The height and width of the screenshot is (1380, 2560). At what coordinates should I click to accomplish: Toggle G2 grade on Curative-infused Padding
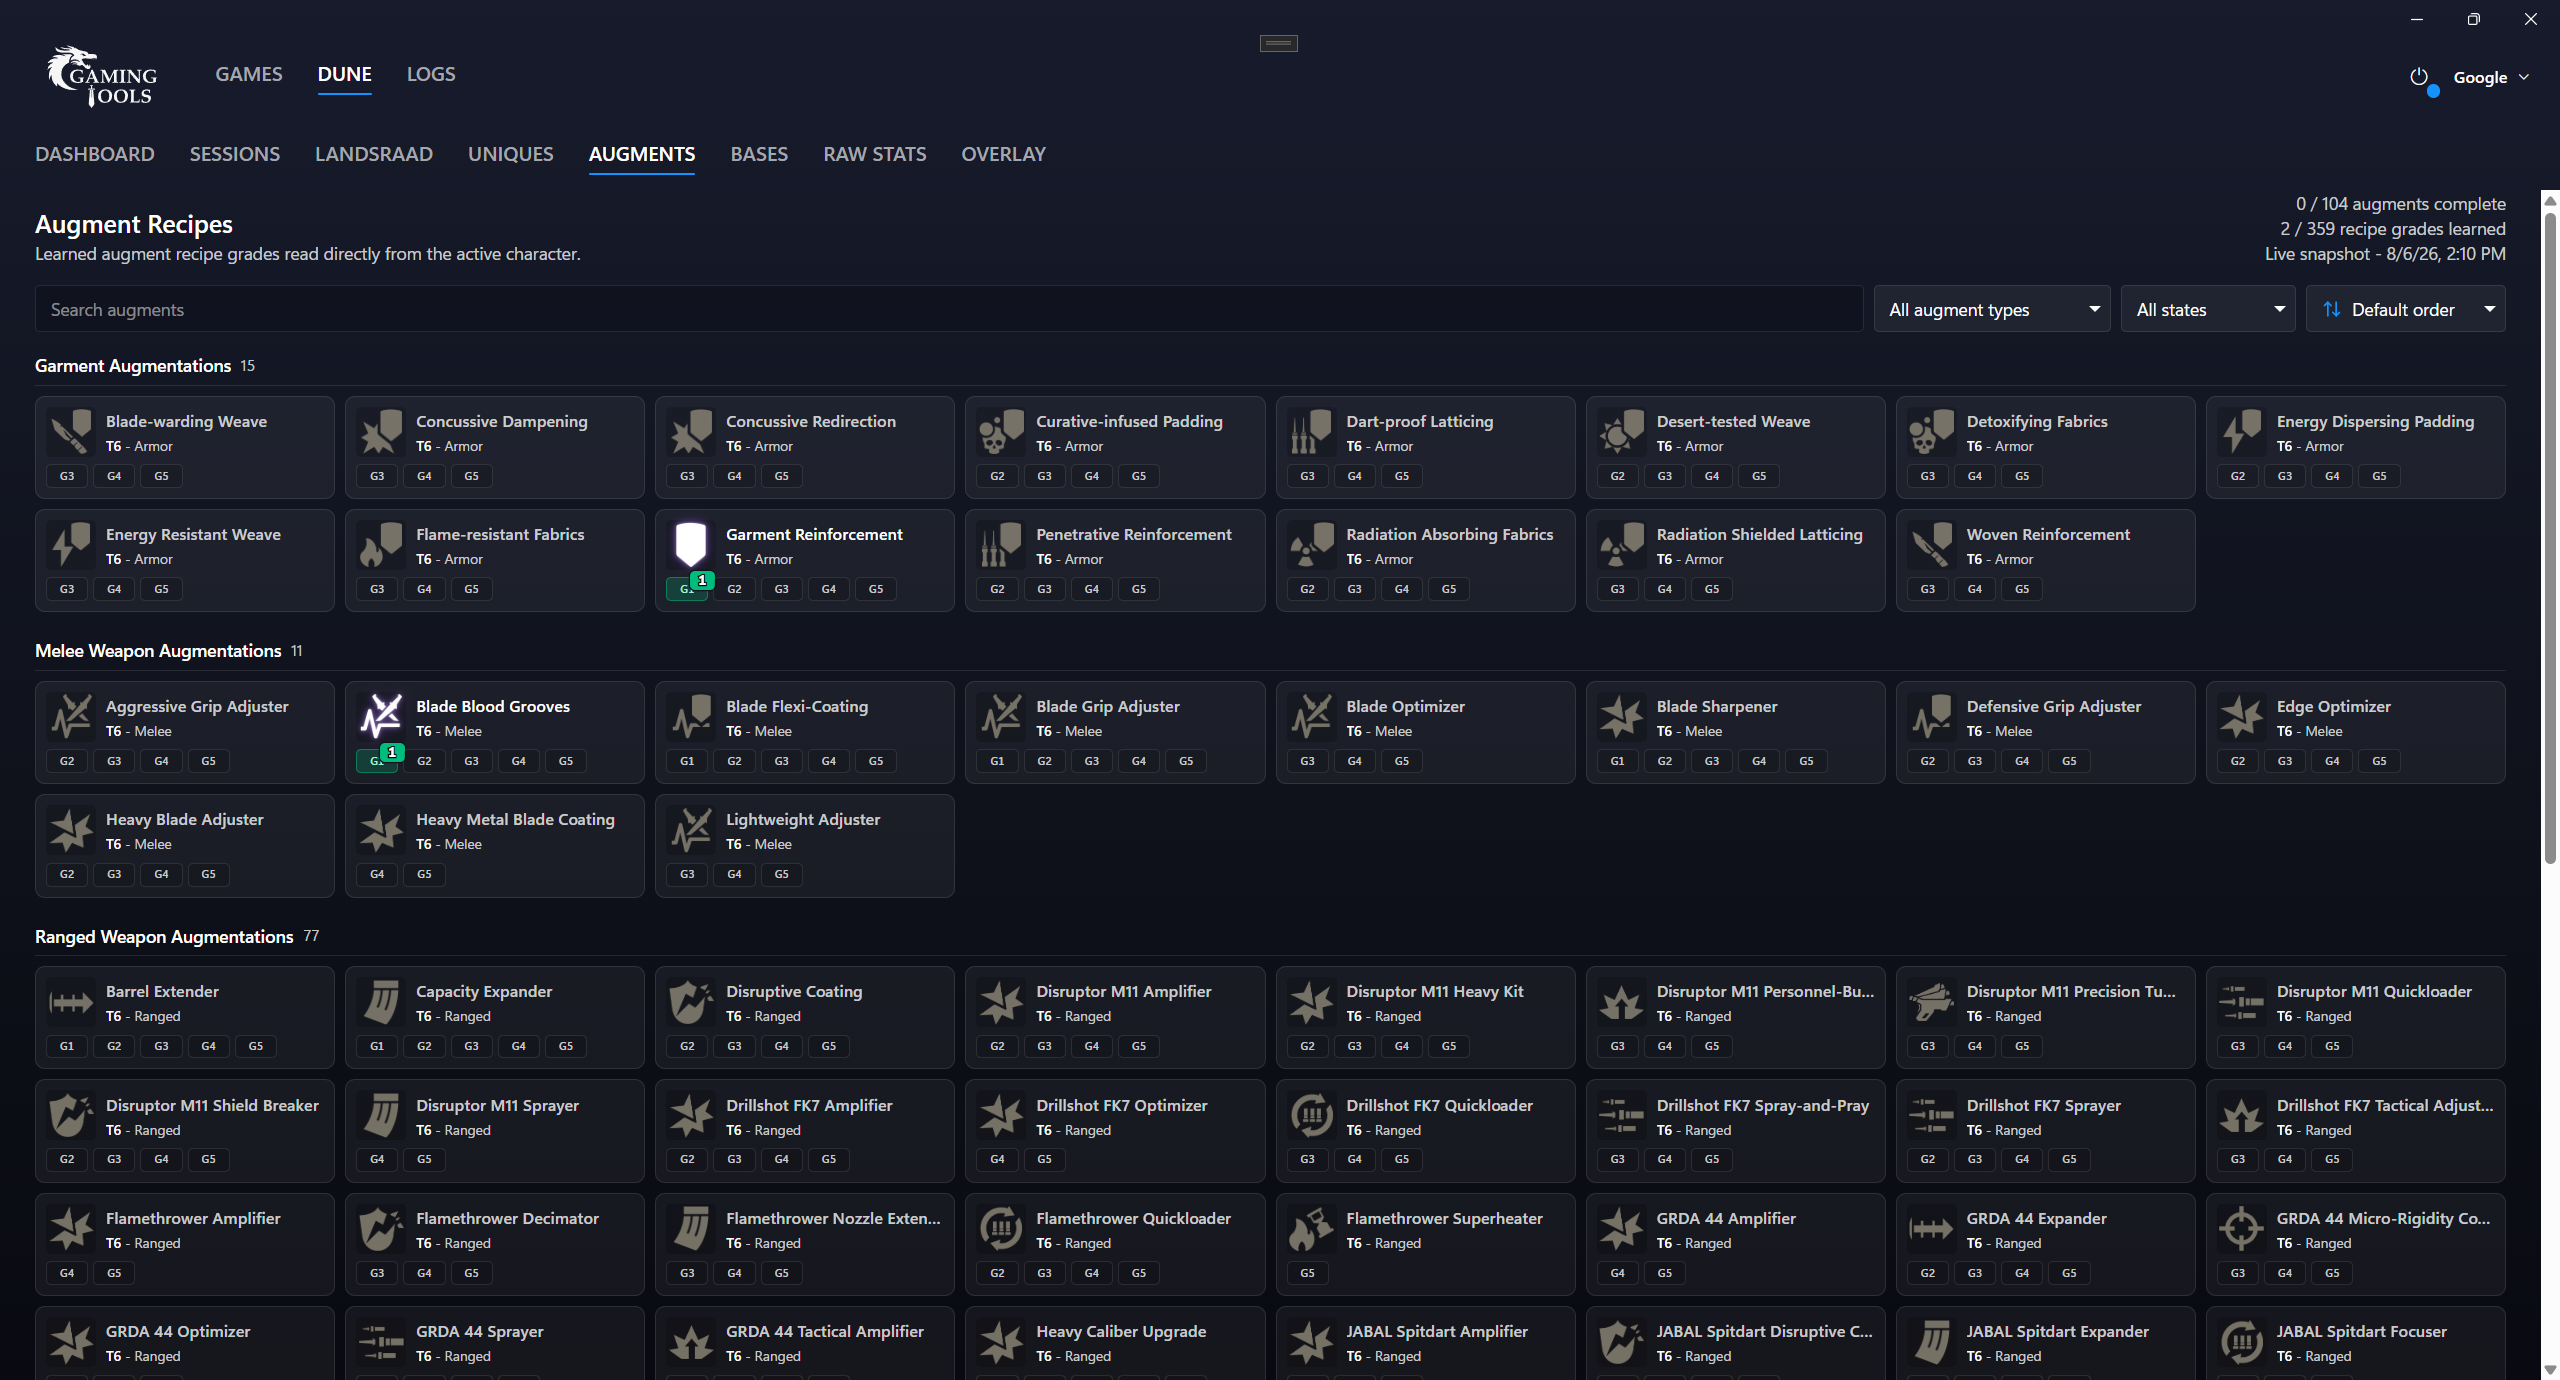(997, 476)
